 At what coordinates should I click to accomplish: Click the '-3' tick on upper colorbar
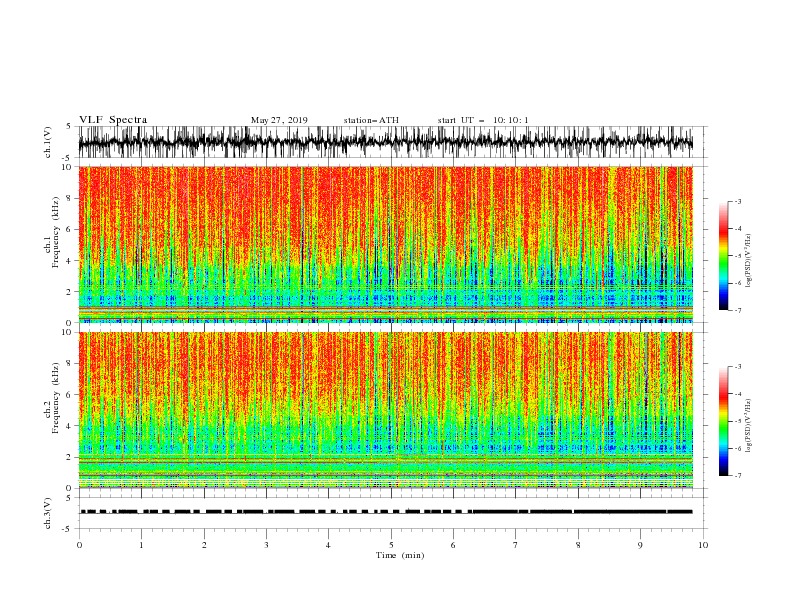coord(737,201)
